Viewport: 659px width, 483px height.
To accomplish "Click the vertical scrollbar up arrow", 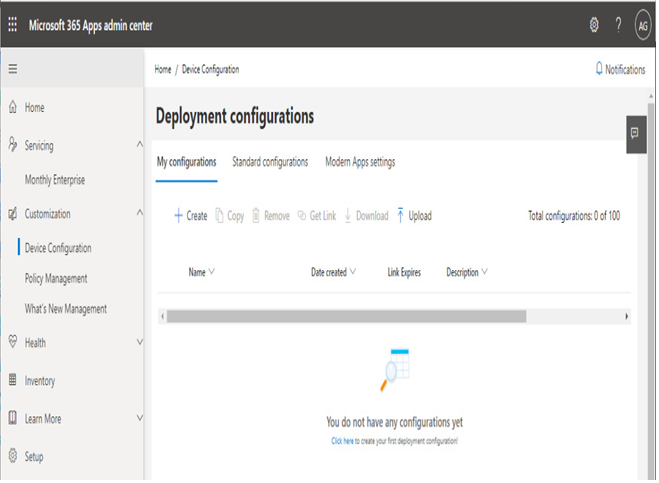I will 651,96.
